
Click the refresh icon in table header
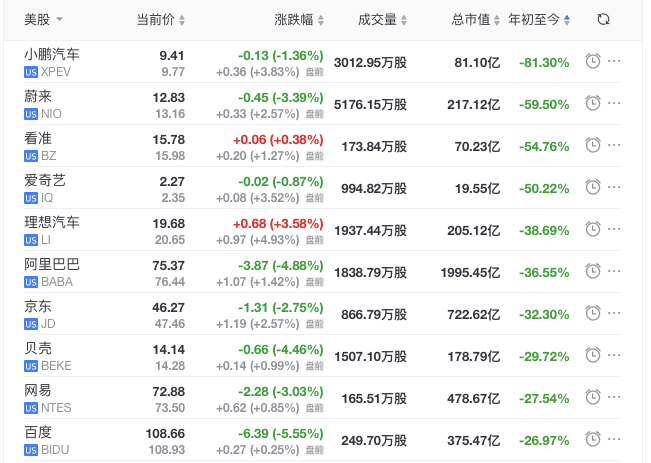[603, 20]
